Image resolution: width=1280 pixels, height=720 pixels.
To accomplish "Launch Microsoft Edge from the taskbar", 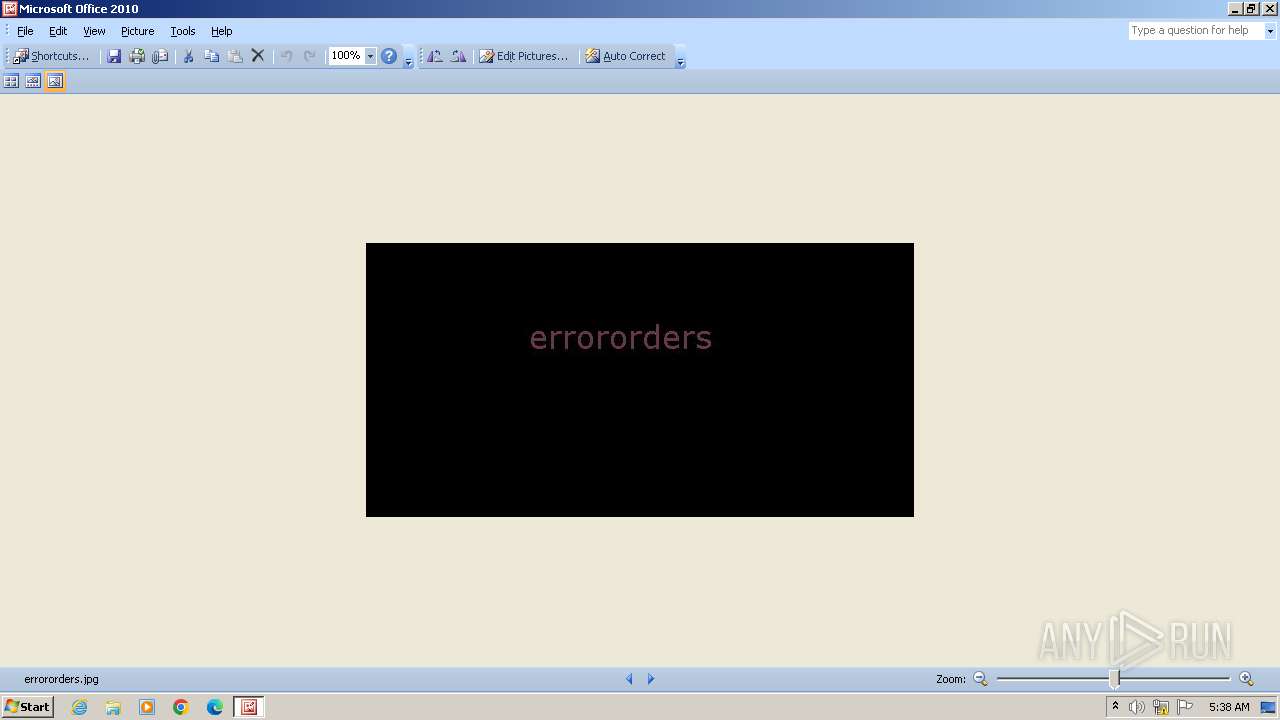I will 215,707.
